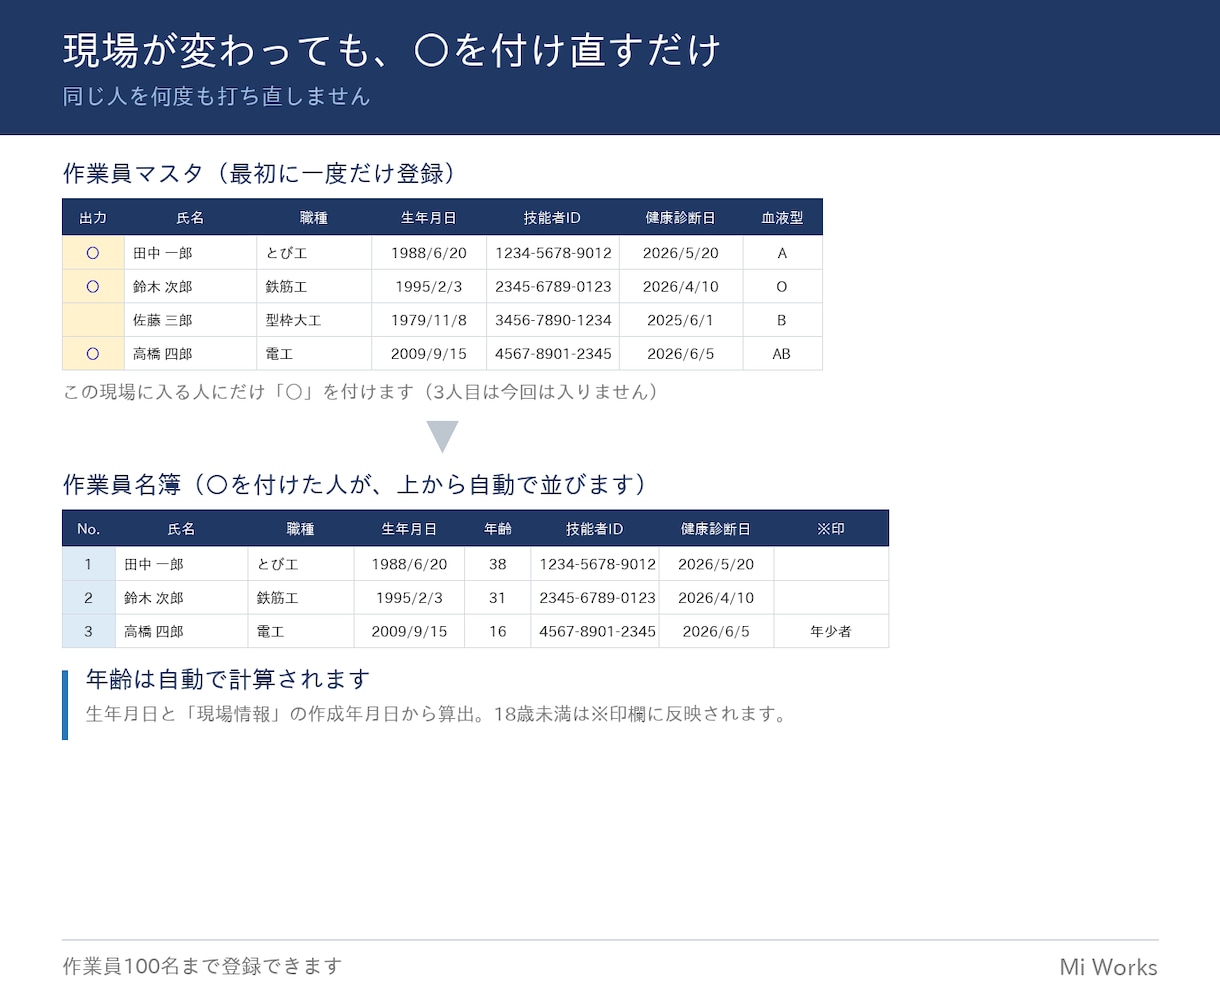Select health check date 2025/6/1
Image resolution: width=1220 pixels, height=1008 pixels.
pyautogui.click(x=681, y=320)
